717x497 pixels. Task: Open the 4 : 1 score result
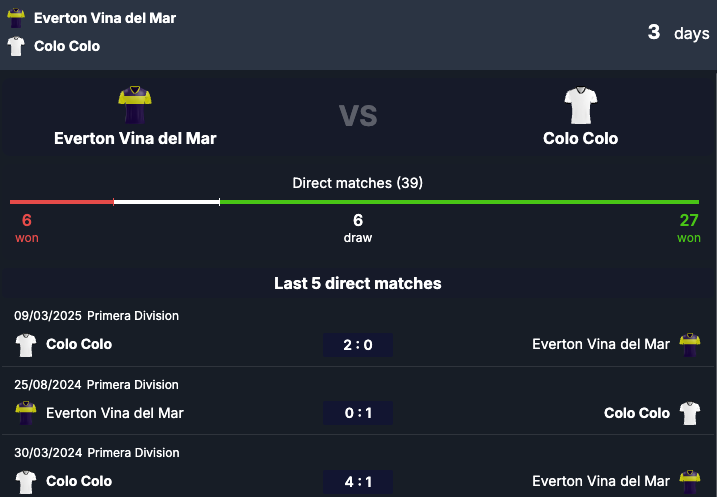tap(358, 482)
